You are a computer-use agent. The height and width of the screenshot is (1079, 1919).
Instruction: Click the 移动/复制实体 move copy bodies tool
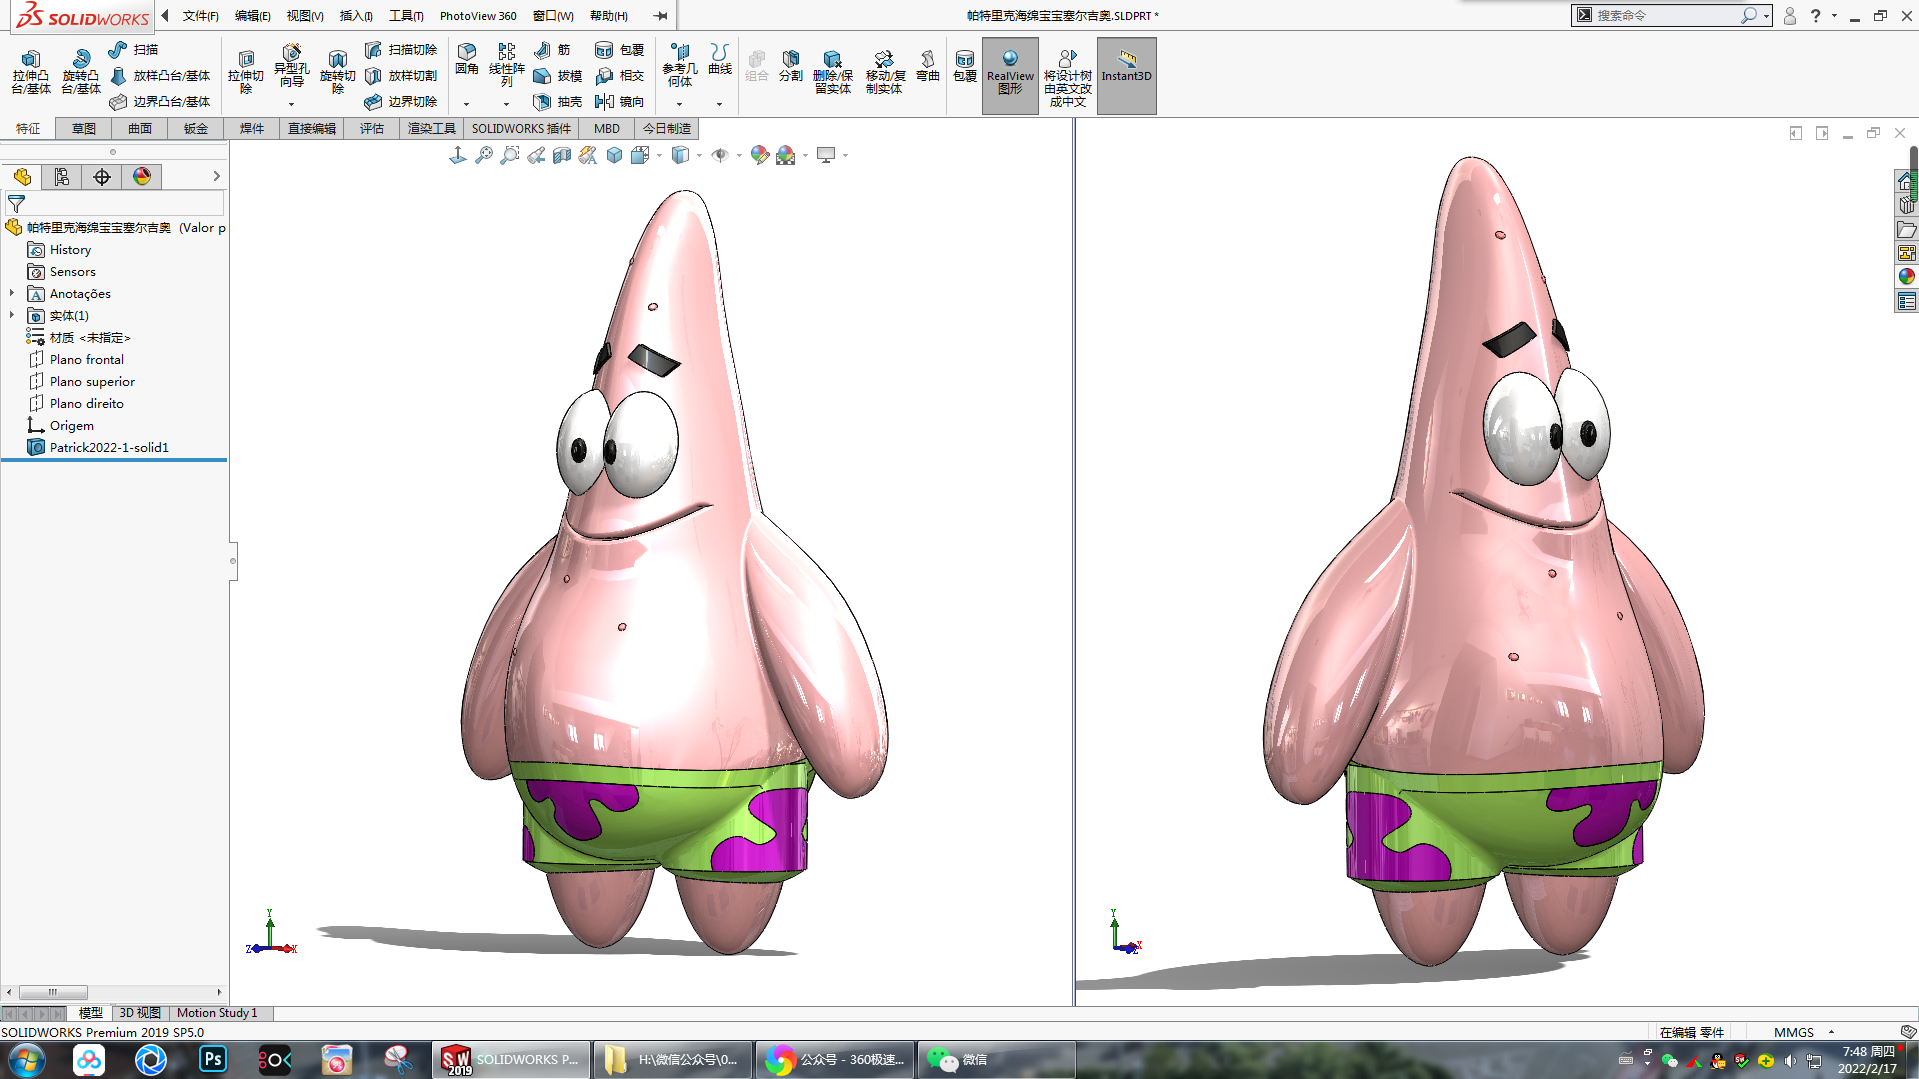click(884, 72)
